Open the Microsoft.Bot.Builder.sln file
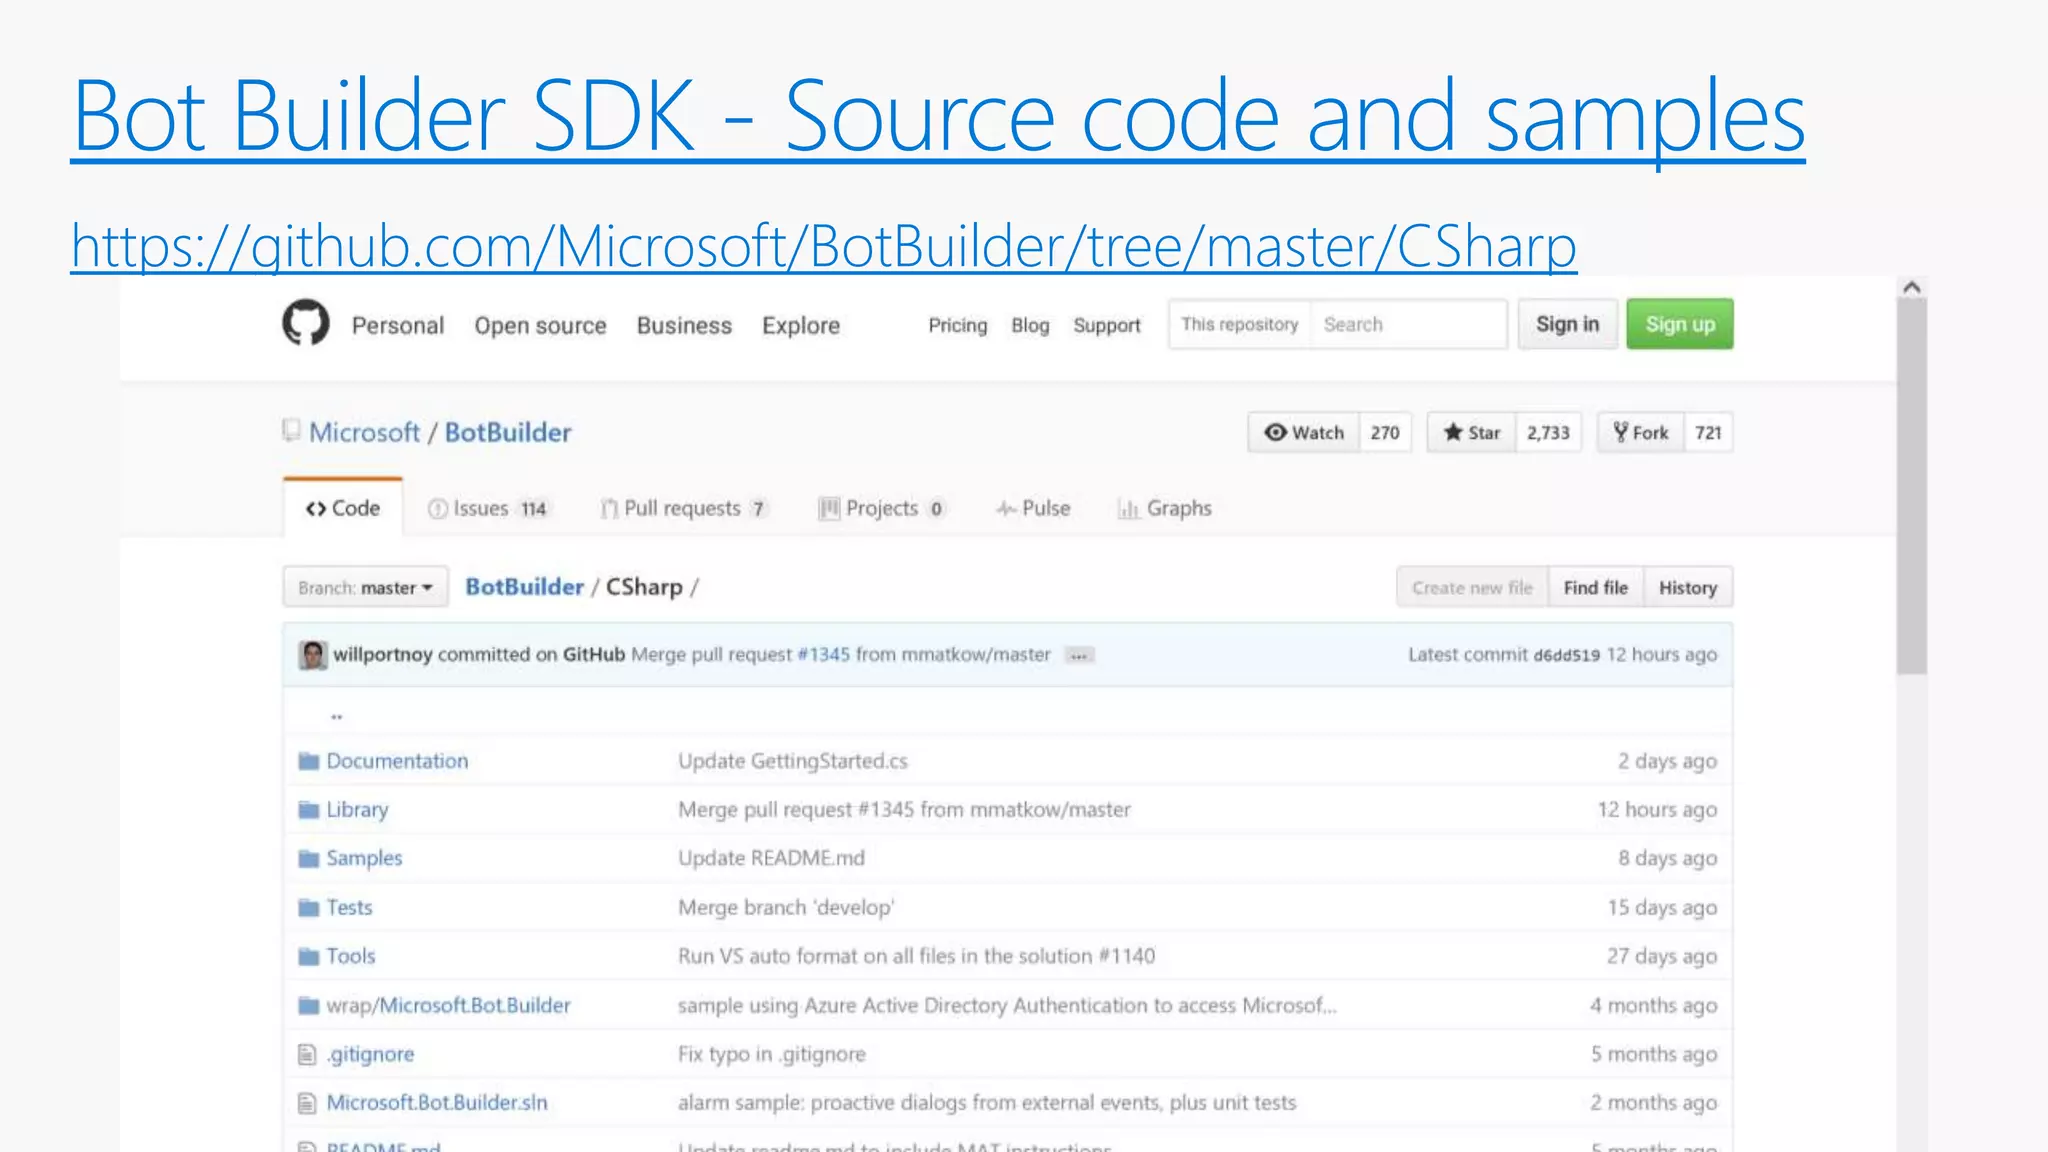2048x1152 pixels. coord(437,1102)
